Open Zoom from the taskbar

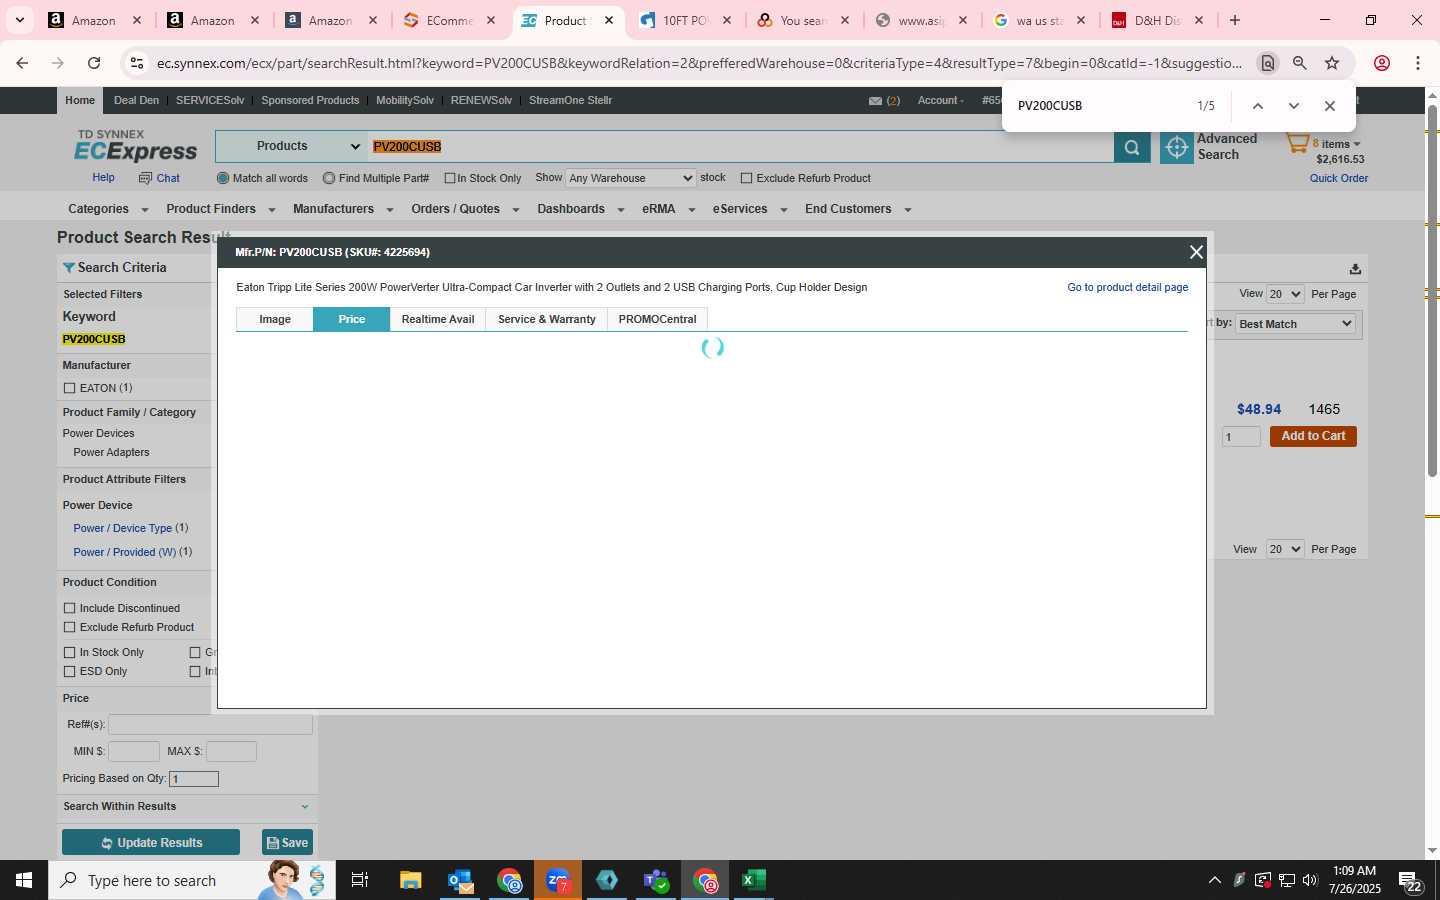(x=558, y=880)
